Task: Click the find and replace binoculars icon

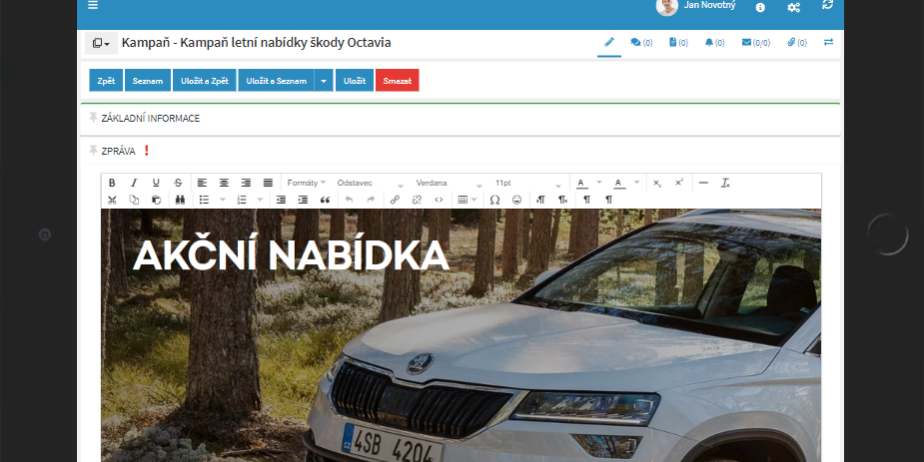Action: click(180, 200)
